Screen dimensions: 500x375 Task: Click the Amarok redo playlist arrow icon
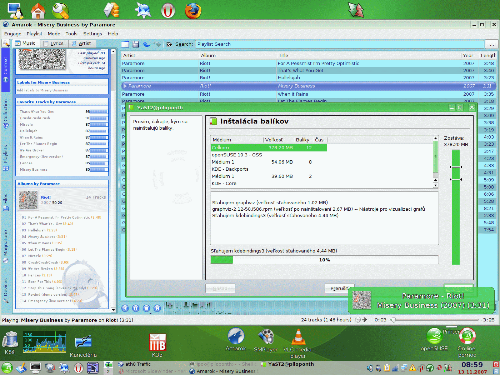click(157, 44)
